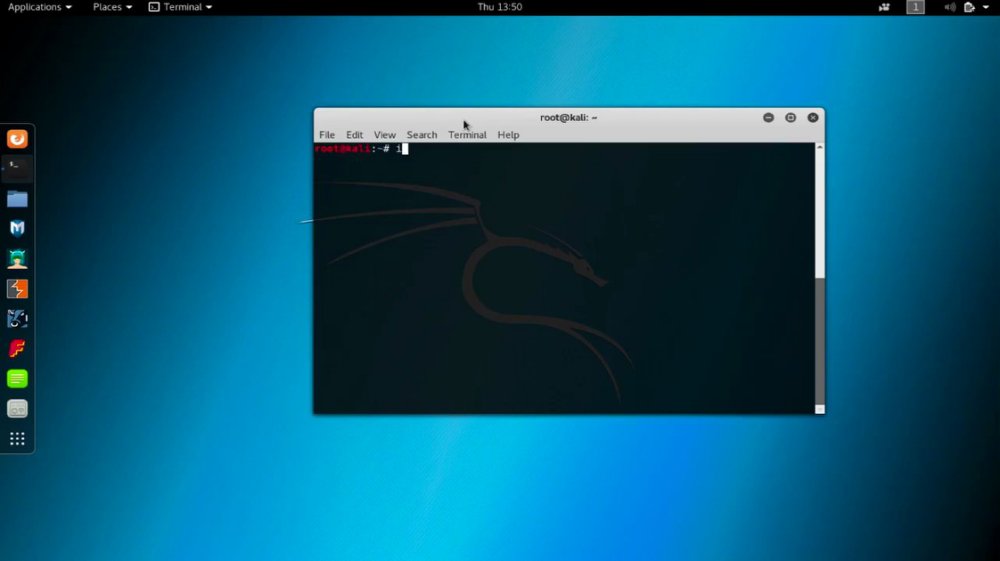The image size is (1000, 561).
Task: Launch Metasploit from the dock
Action: pos(17,228)
